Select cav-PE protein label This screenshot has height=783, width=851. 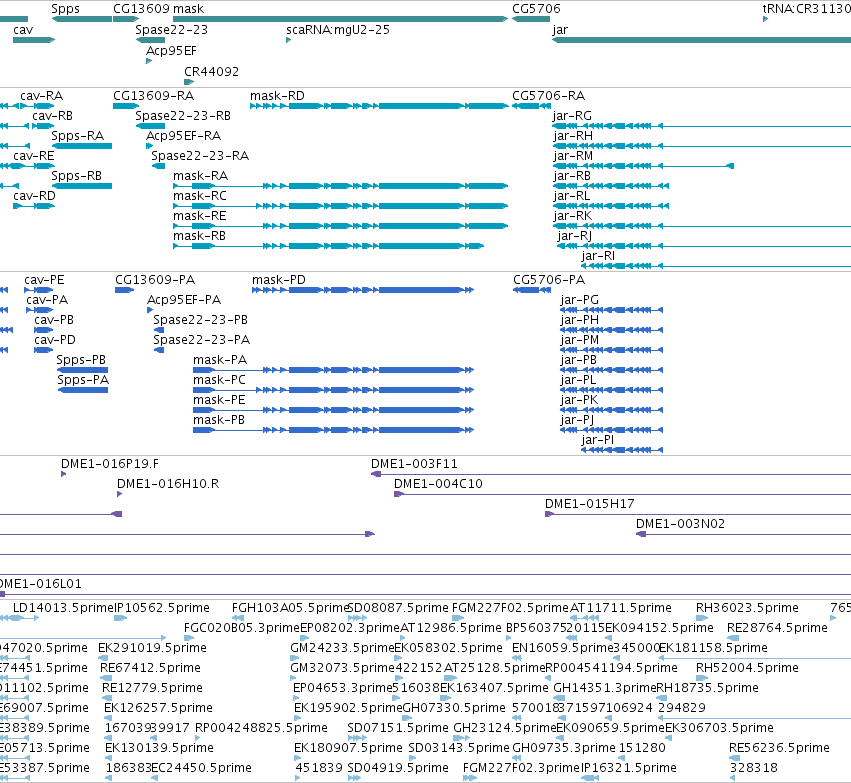click(x=44, y=280)
